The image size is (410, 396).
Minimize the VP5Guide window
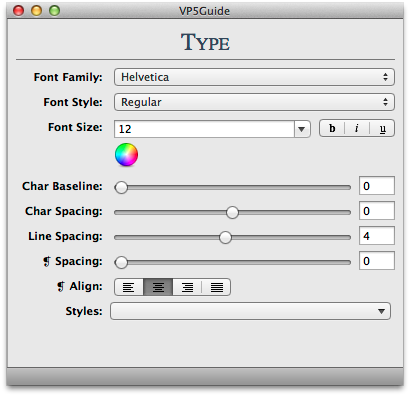click(36, 11)
